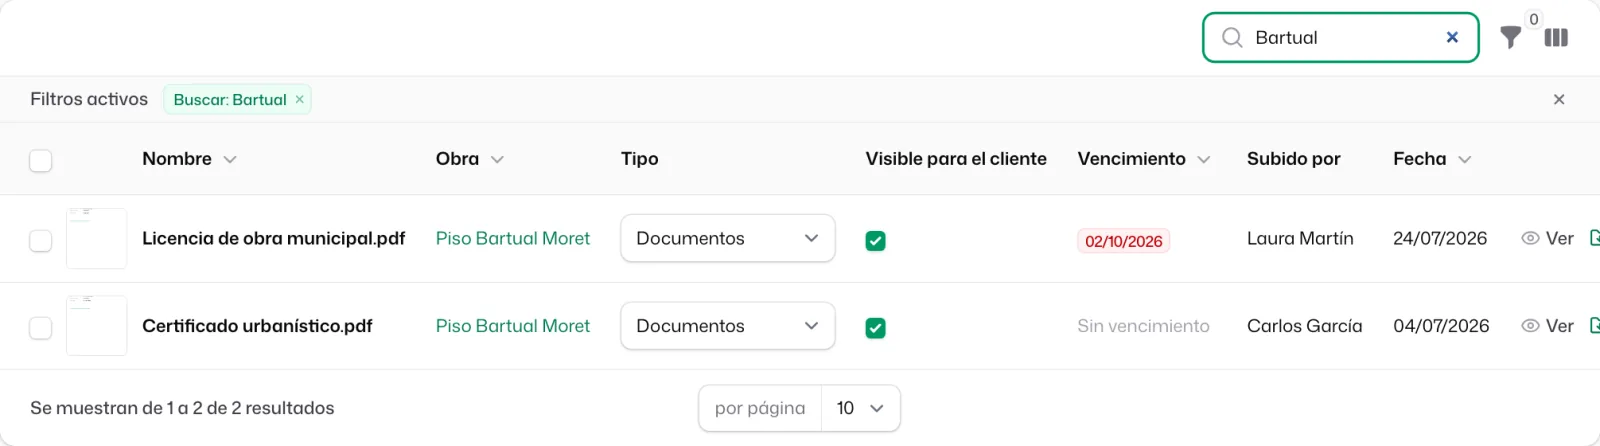The image size is (1600, 446).
Task: Click the results count text
Action: coord(182,408)
